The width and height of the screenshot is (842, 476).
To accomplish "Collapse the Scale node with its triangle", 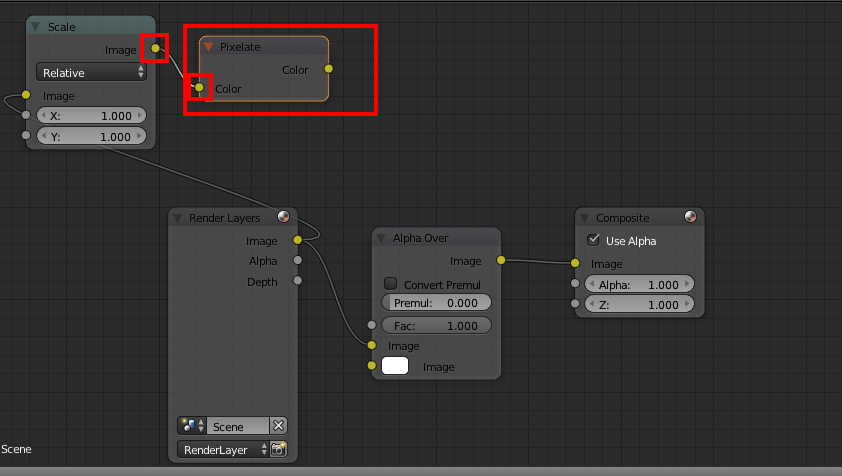I will pyautogui.click(x=35, y=26).
